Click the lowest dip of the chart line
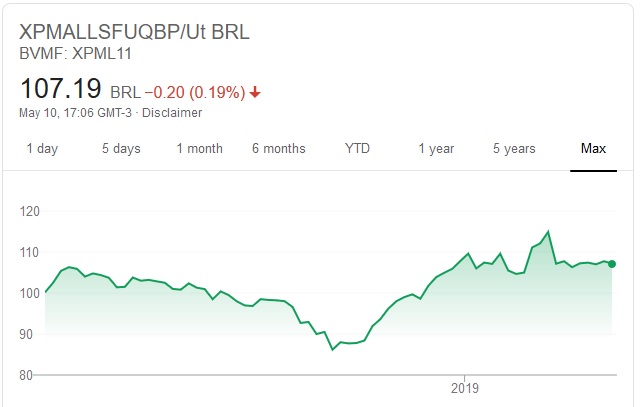 333,349
